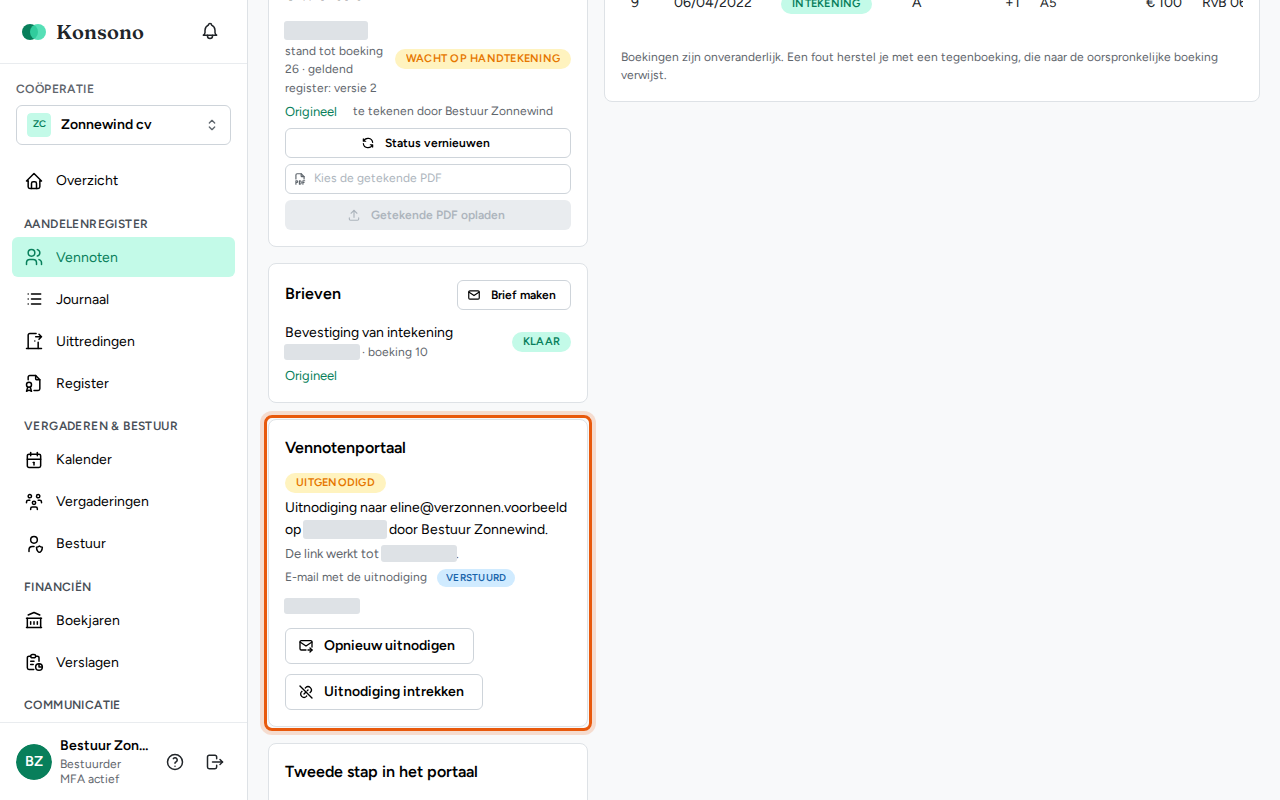Image resolution: width=1280 pixels, height=800 pixels.
Task: Open the notifications bell
Action: 210,32
